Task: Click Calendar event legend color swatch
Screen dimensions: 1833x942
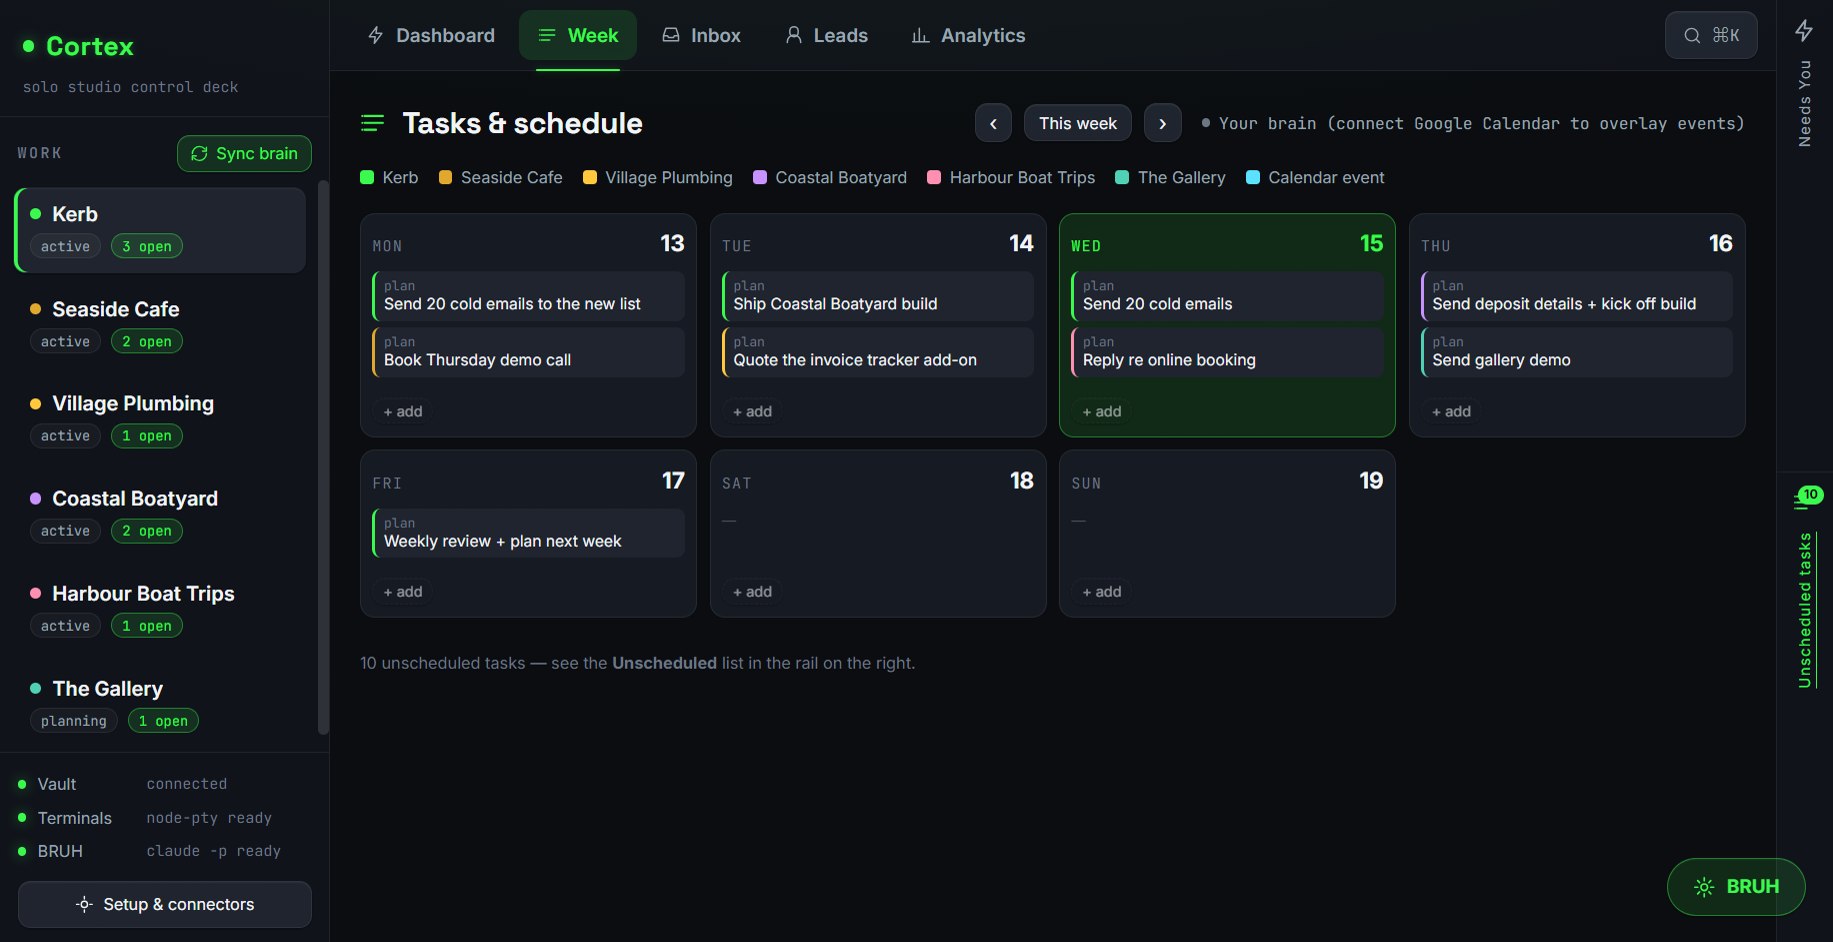Action: [1253, 177]
